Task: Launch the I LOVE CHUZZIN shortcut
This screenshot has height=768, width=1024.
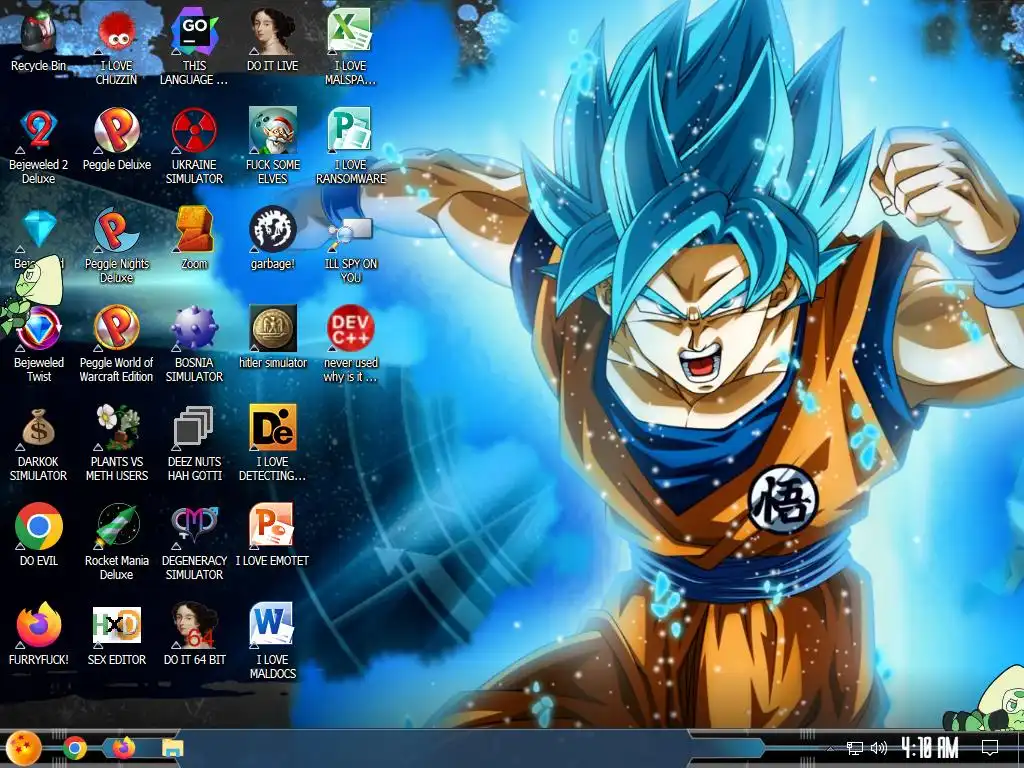Action: (x=117, y=33)
